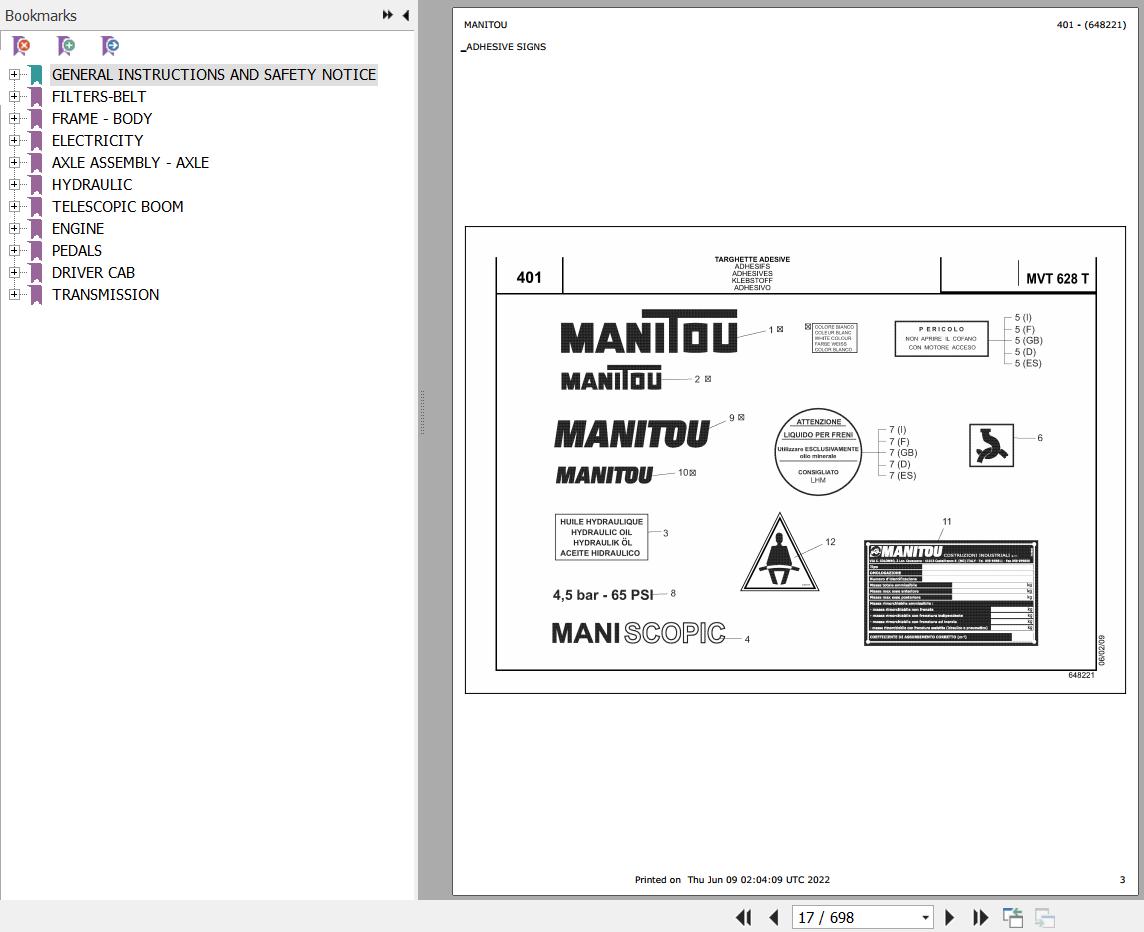Expand the AXLE ASSEMBLY - AXLE node
This screenshot has height=932, width=1144.
[x=14, y=162]
